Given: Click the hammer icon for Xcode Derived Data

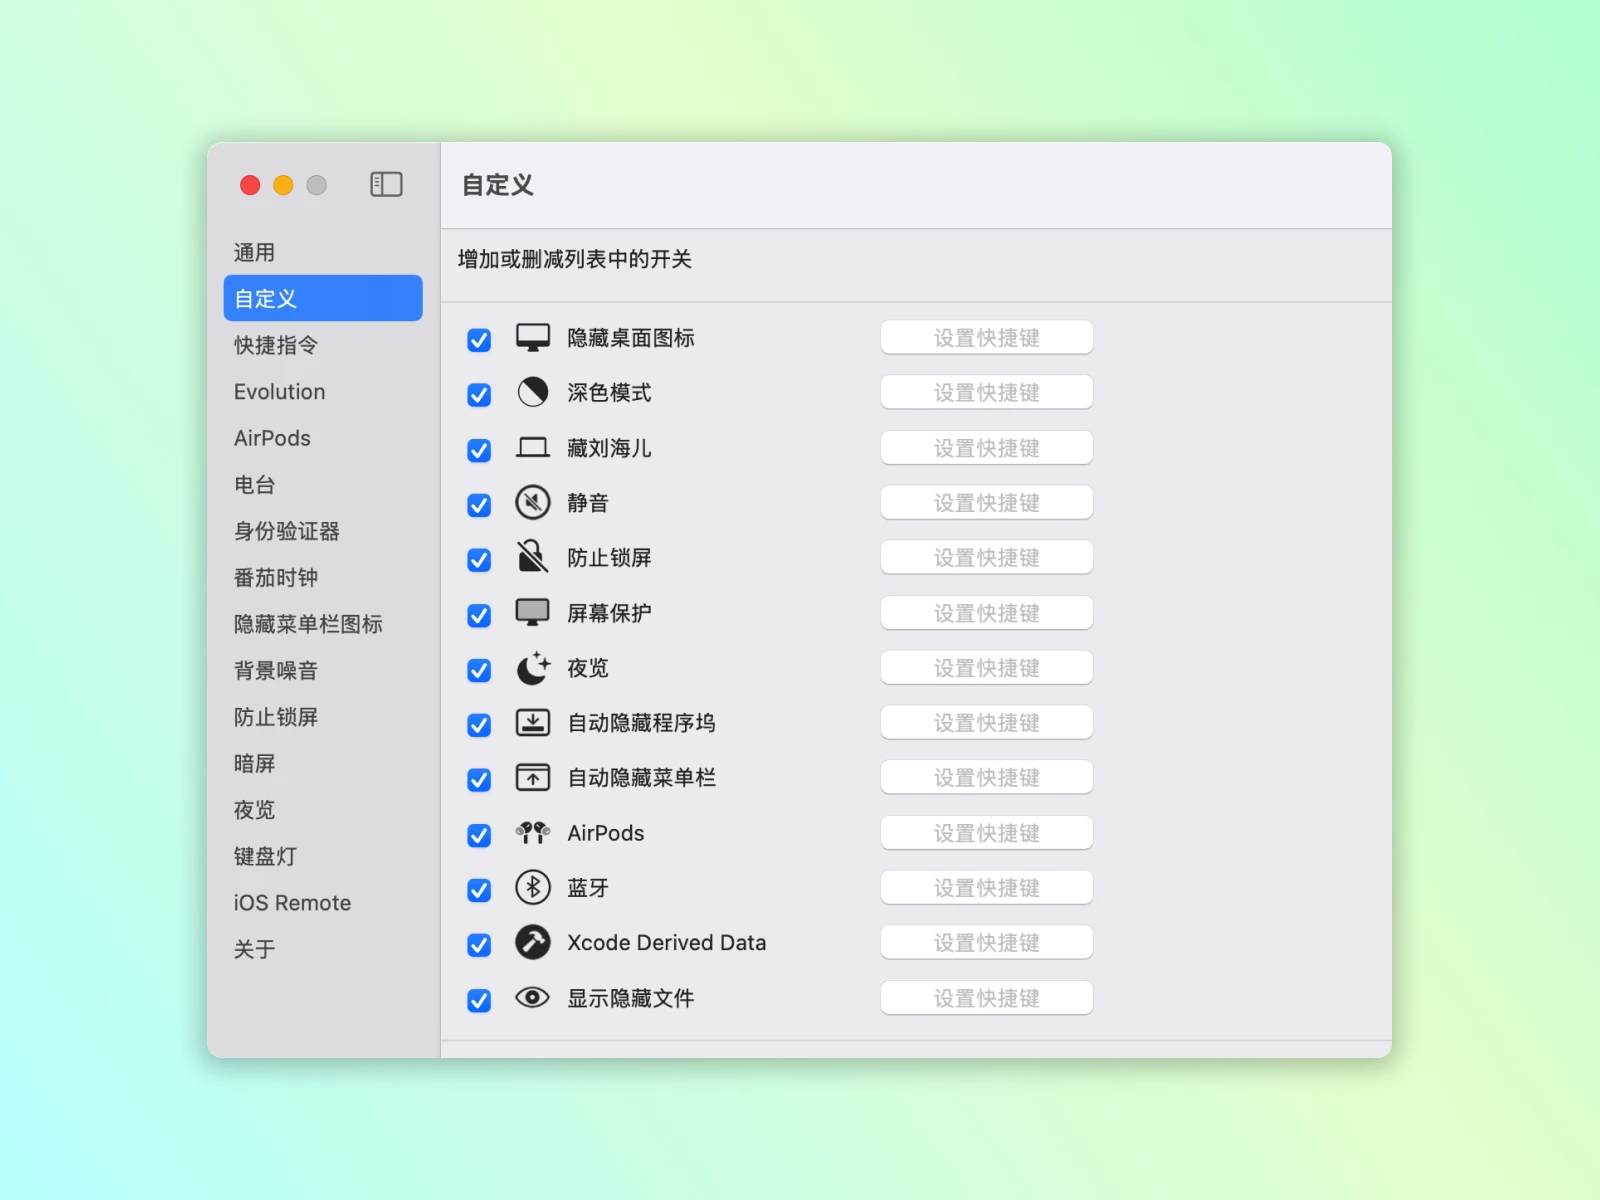Looking at the screenshot, I should tap(533, 942).
